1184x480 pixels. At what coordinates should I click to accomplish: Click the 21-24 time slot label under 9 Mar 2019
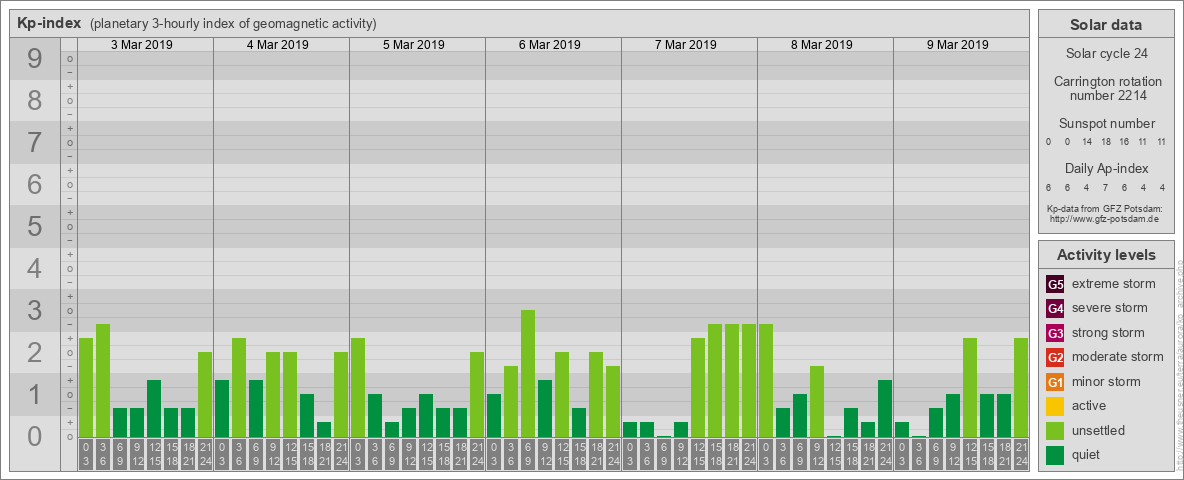pyautogui.click(x=1020, y=455)
